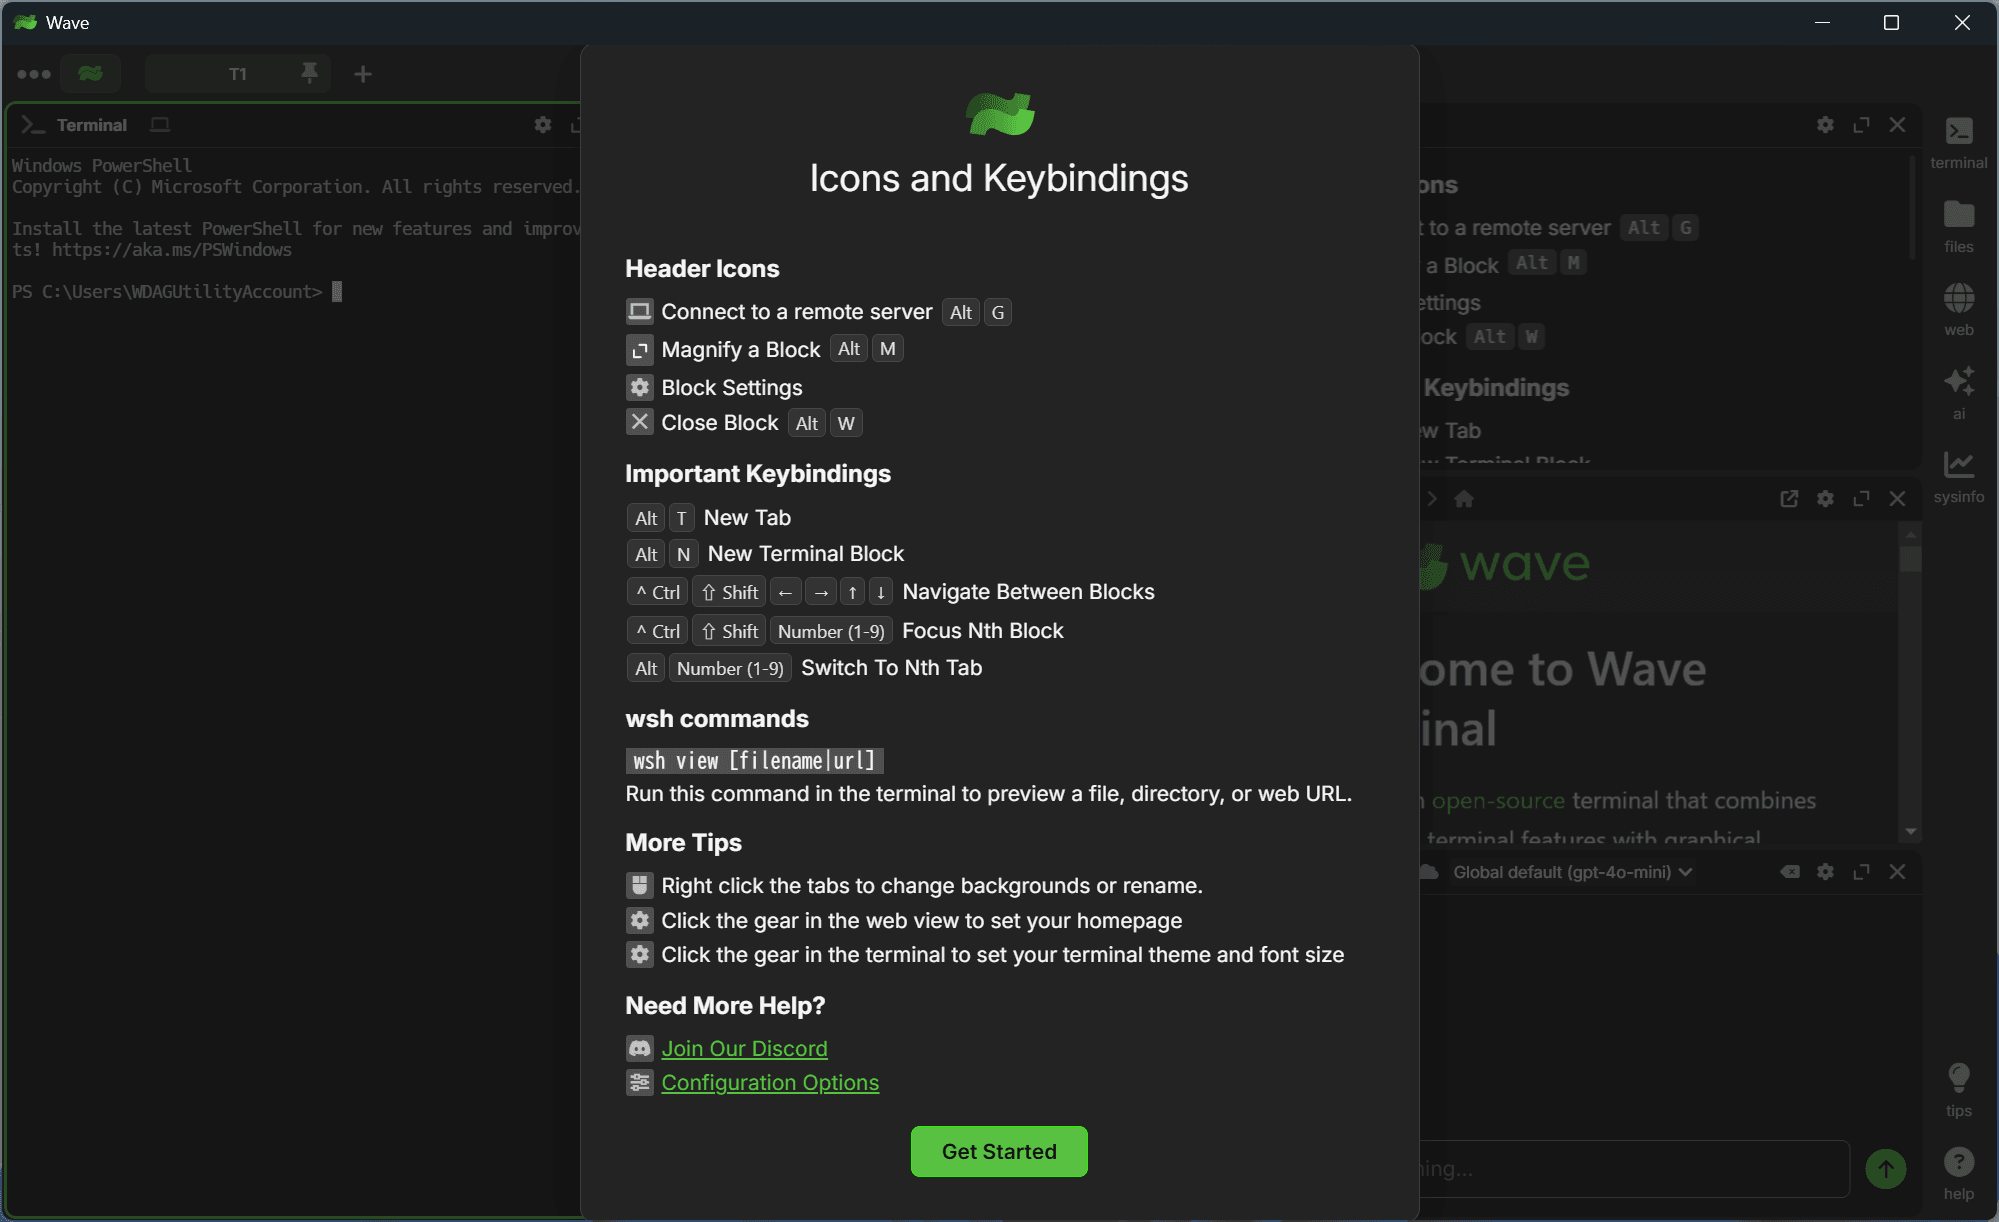Open the Join Our Discord link

pyautogui.click(x=744, y=1048)
